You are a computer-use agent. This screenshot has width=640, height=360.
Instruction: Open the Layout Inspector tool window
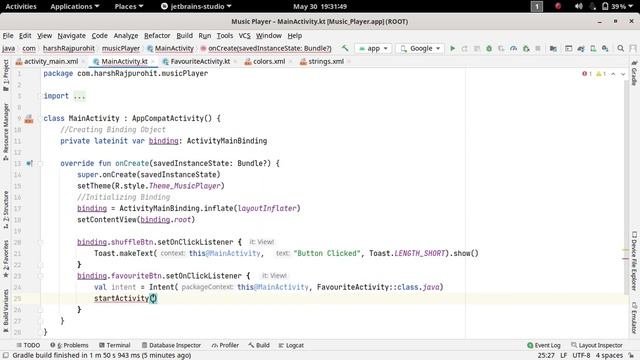click(597, 345)
